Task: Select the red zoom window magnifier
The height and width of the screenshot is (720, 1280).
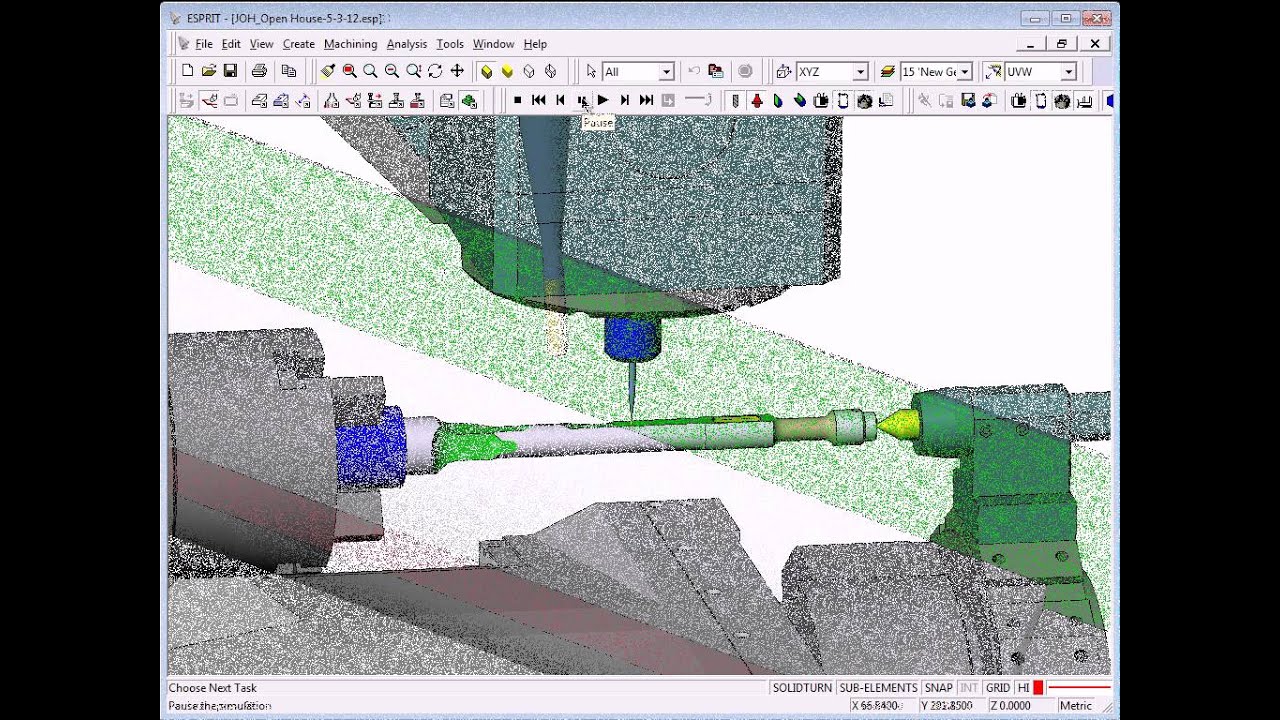Action: coord(349,71)
